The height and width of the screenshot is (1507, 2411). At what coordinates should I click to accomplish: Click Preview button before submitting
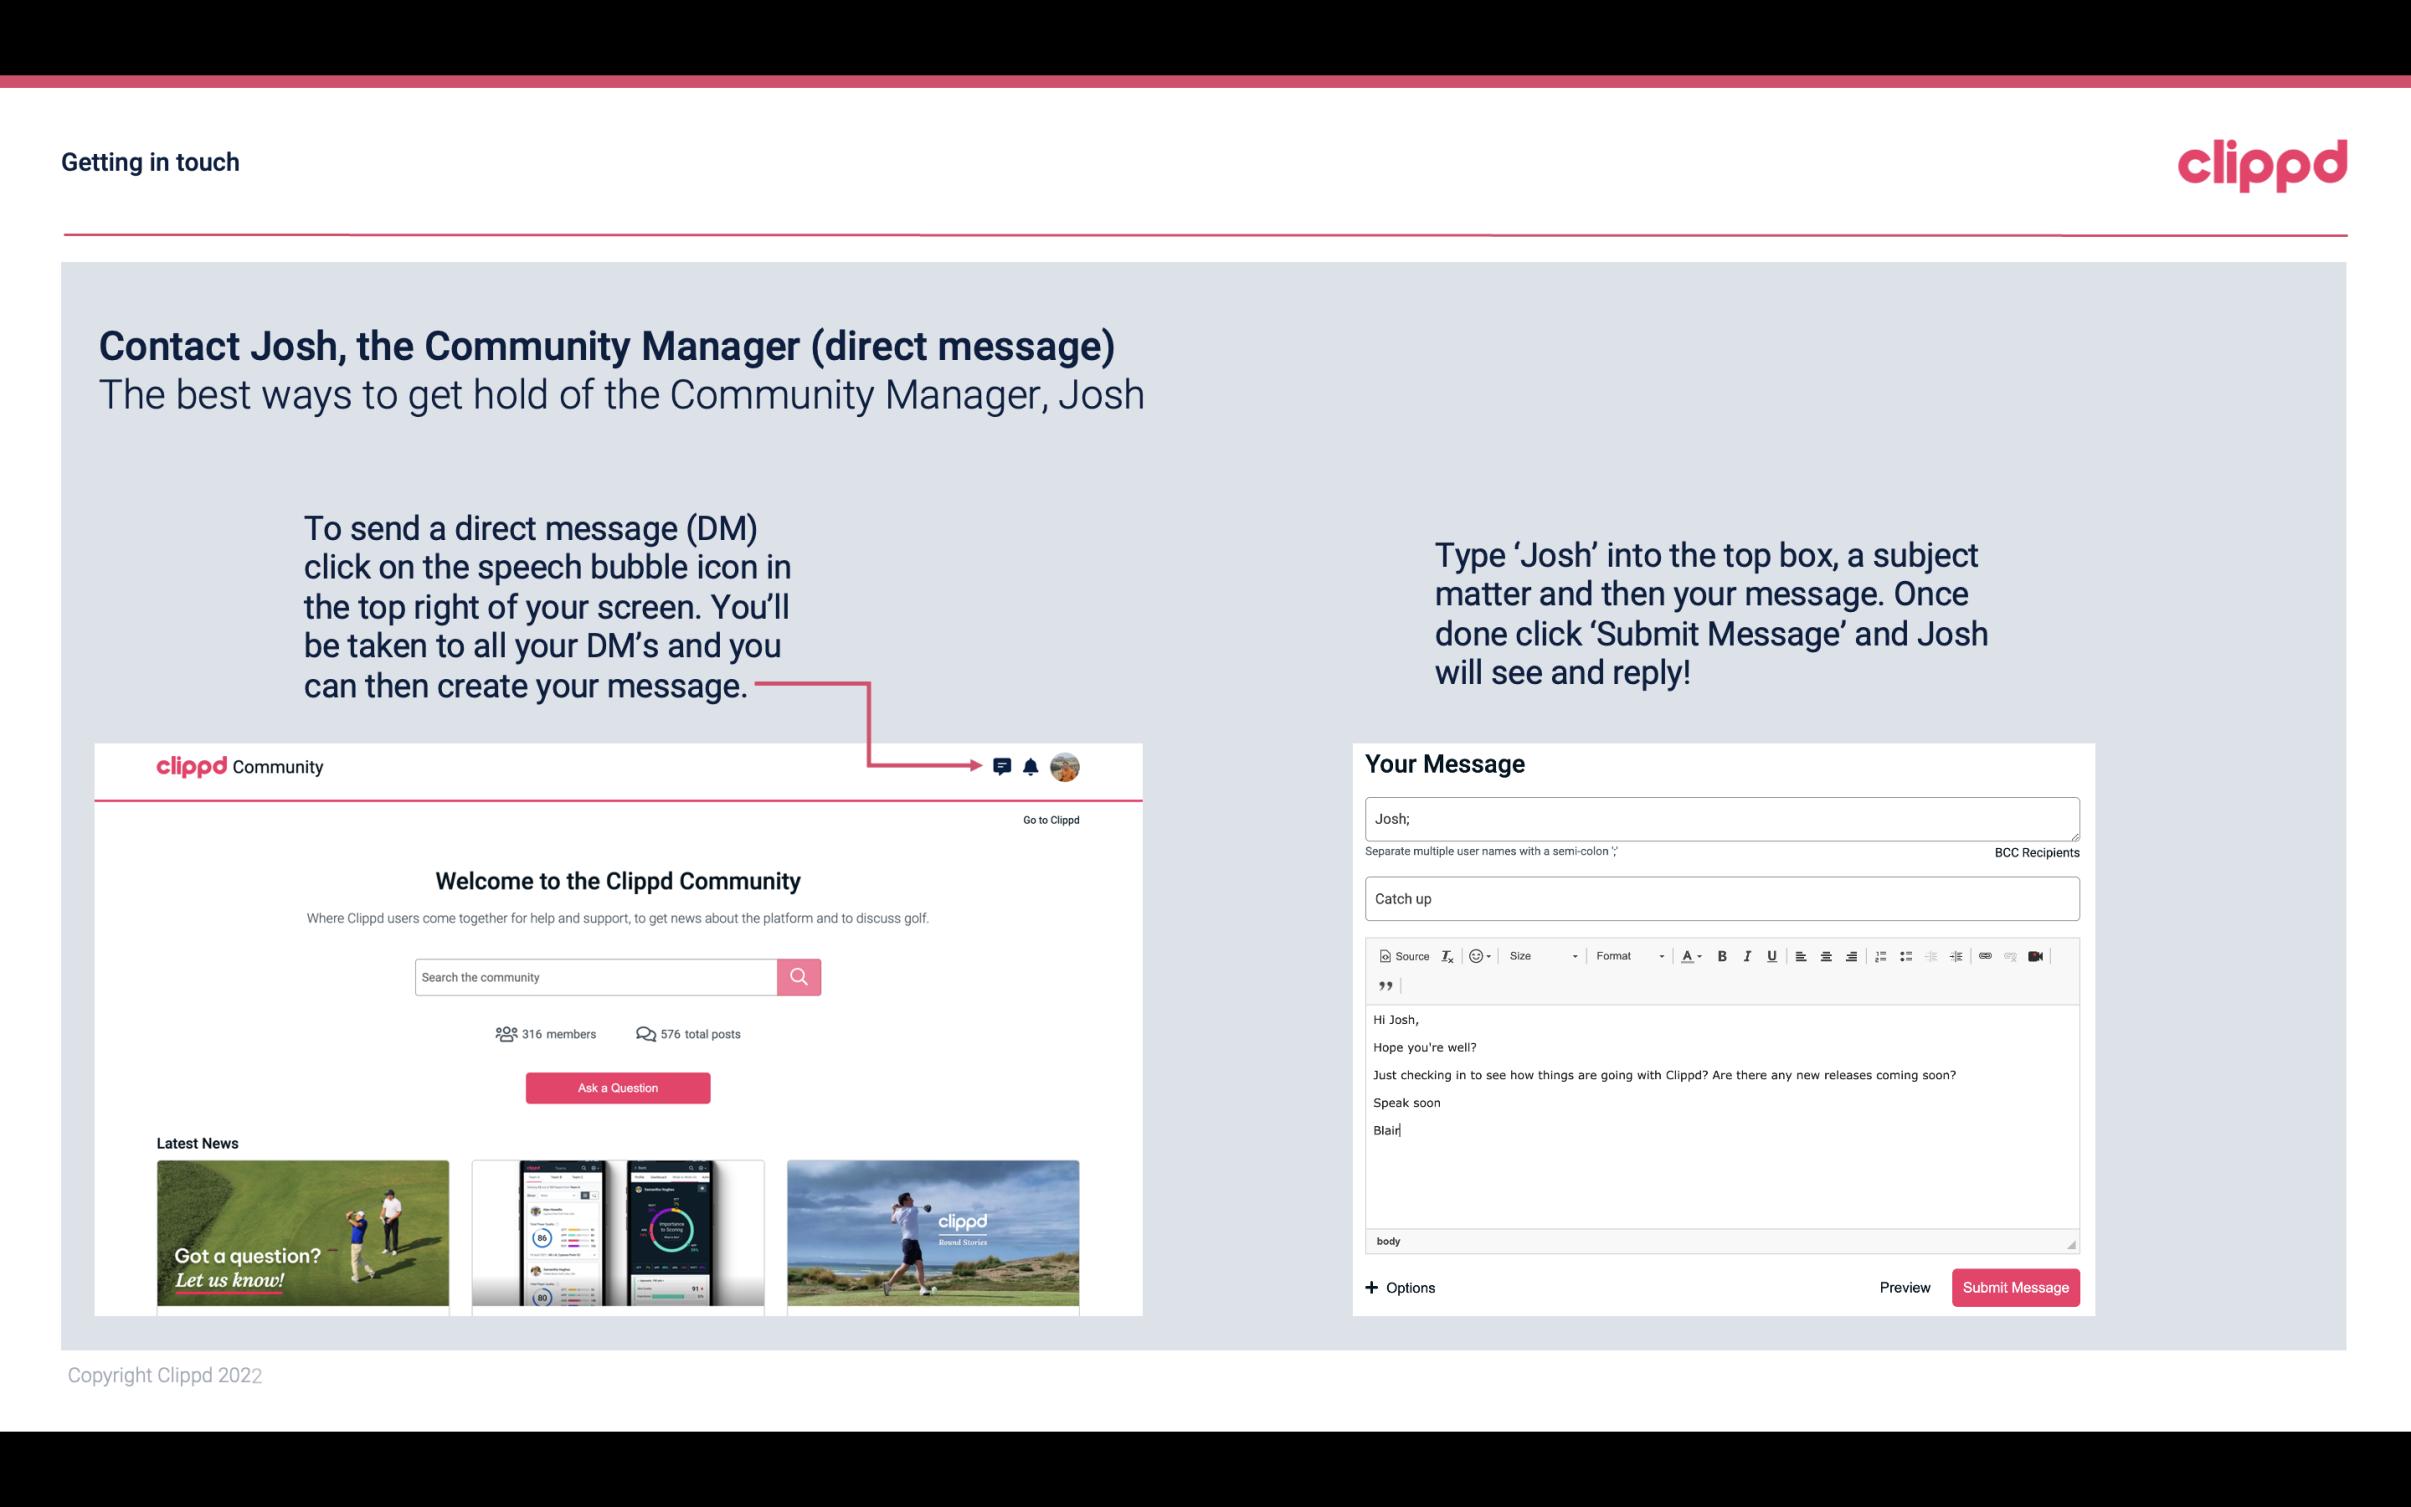1906,1288
